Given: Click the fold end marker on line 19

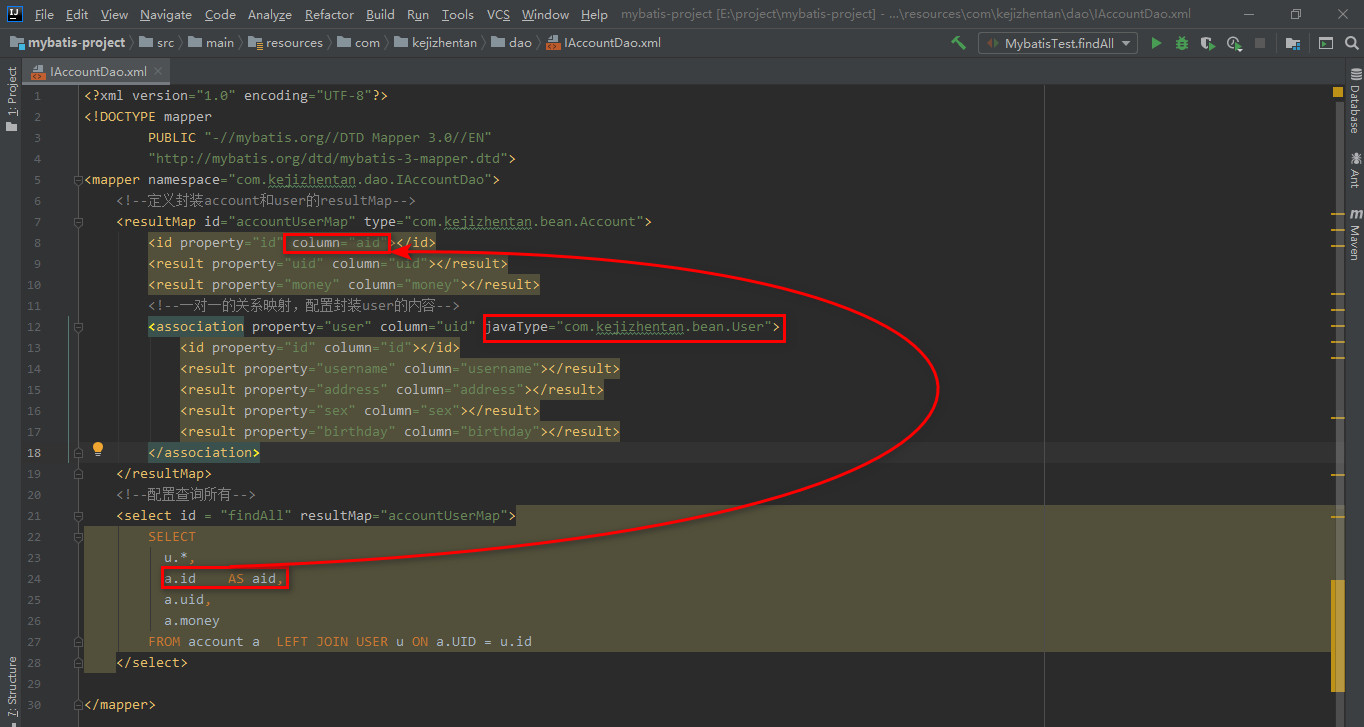Looking at the screenshot, I should tap(78, 474).
